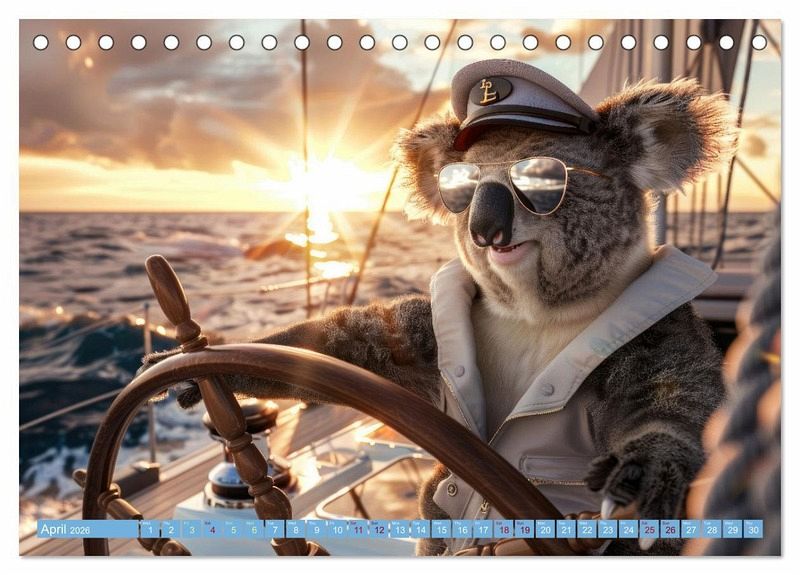Select date 4 in the calendar strip
This screenshot has width=800, height=575.
tap(213, 529)
